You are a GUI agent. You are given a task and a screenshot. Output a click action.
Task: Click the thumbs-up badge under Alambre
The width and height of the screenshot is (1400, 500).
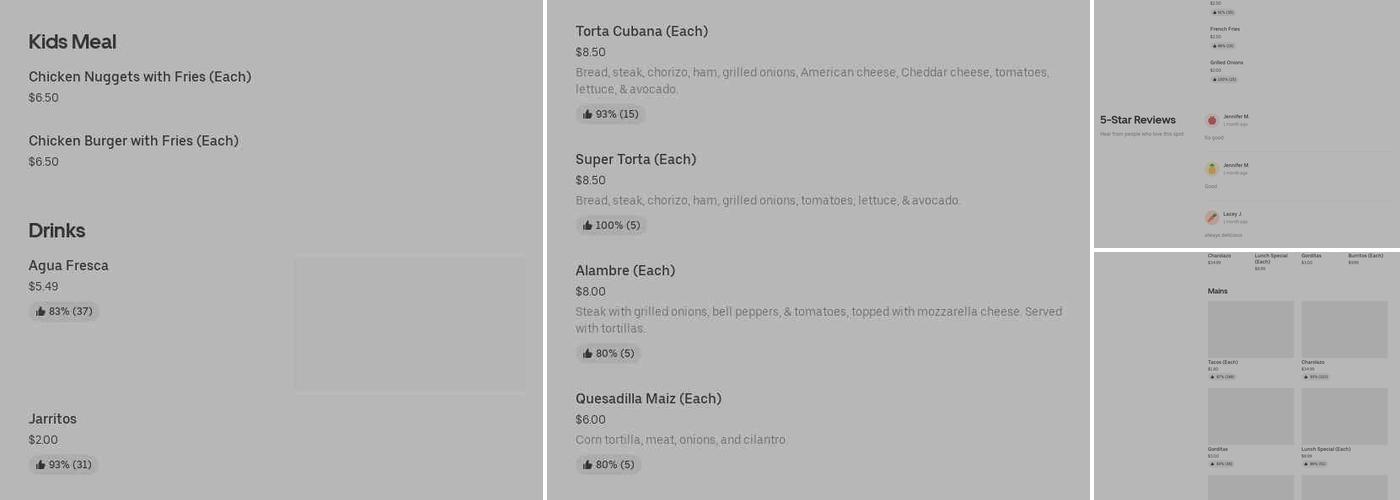click(x=608, y=354)
